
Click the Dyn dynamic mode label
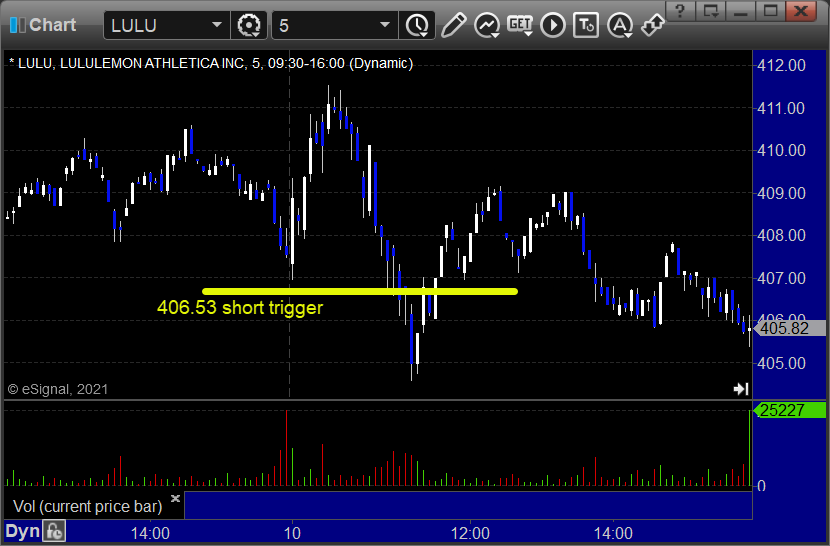(x=23, y=531)
